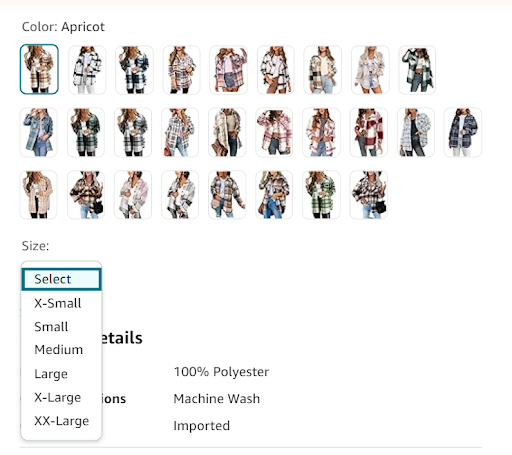Select the highlighted Apricot plaid color swatch
Screen dimensions: 512x455
coord(39,69)
